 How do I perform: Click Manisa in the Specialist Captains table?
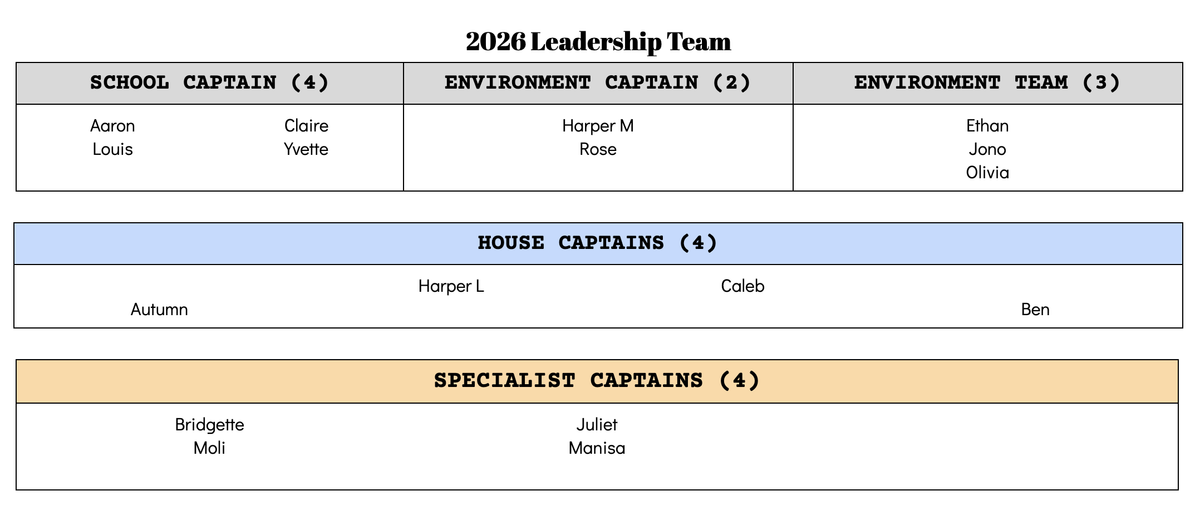[x=596, y=448]
